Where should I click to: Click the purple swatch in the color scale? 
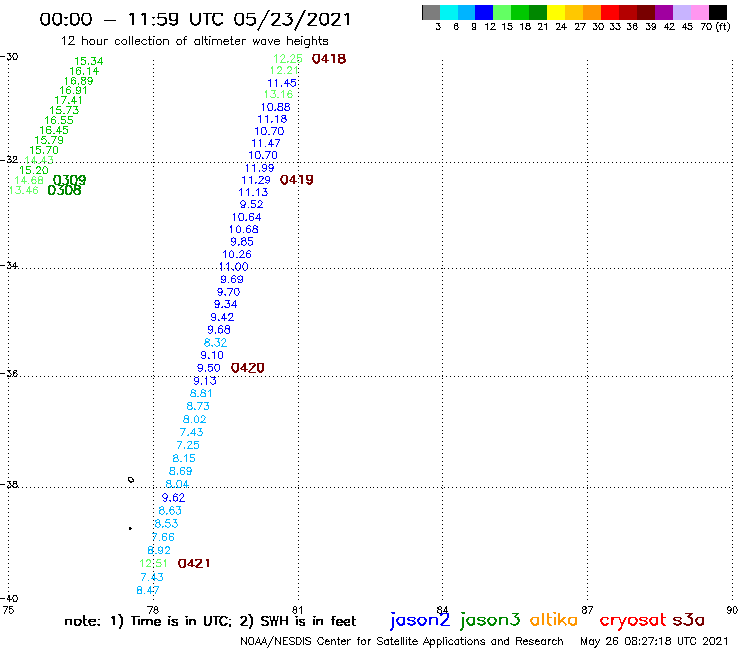[664, 12]
